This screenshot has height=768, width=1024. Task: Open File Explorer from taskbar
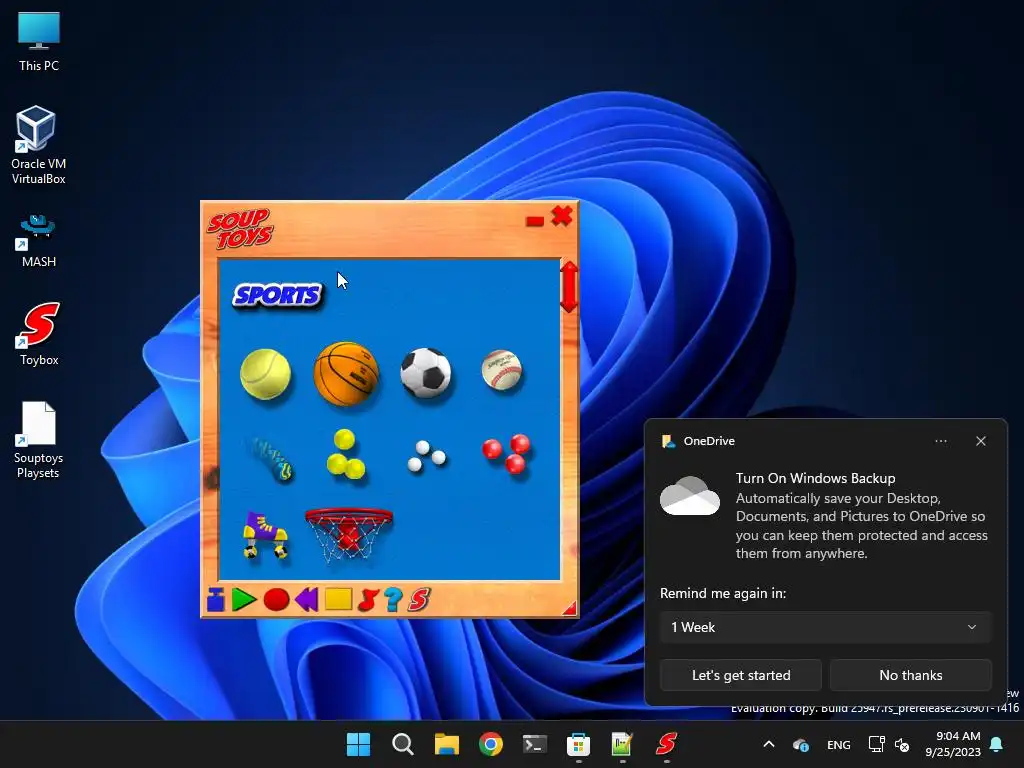[447, 744]
